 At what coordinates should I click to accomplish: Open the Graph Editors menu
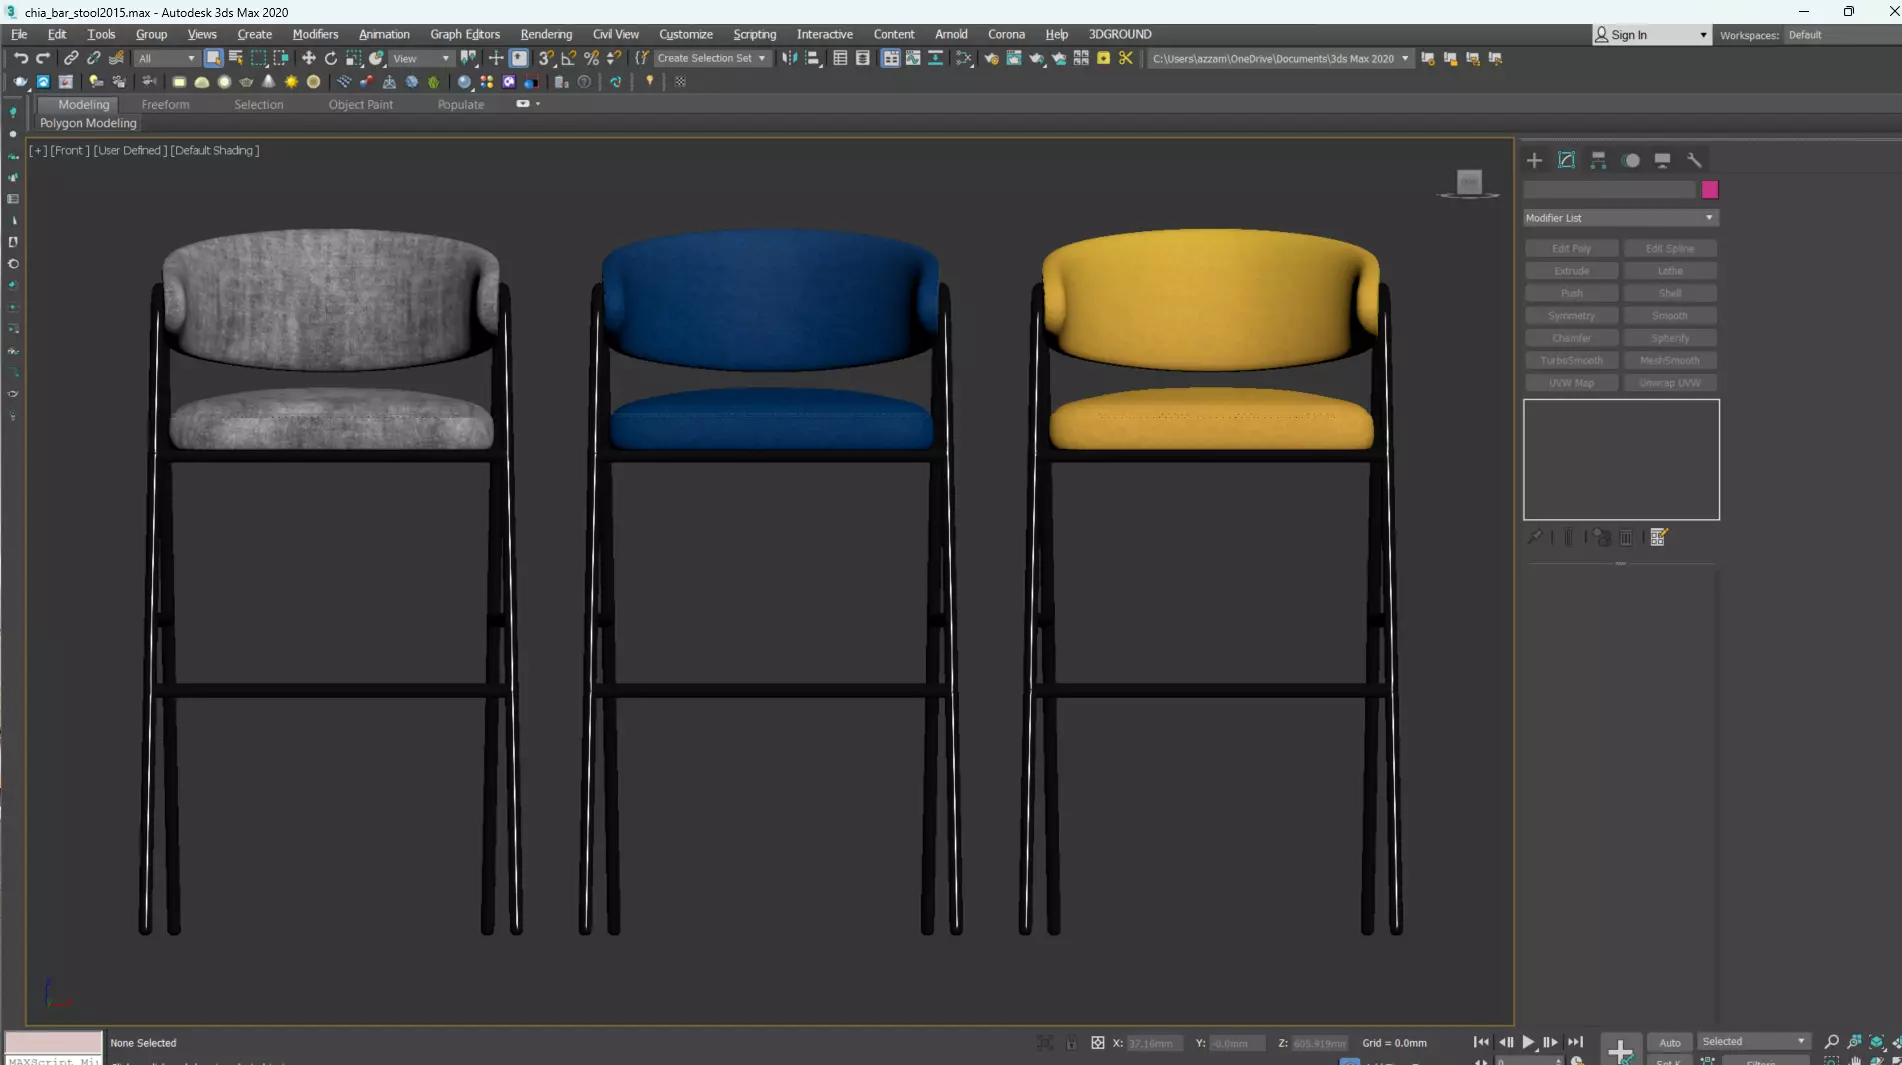[x=465, y=34]
